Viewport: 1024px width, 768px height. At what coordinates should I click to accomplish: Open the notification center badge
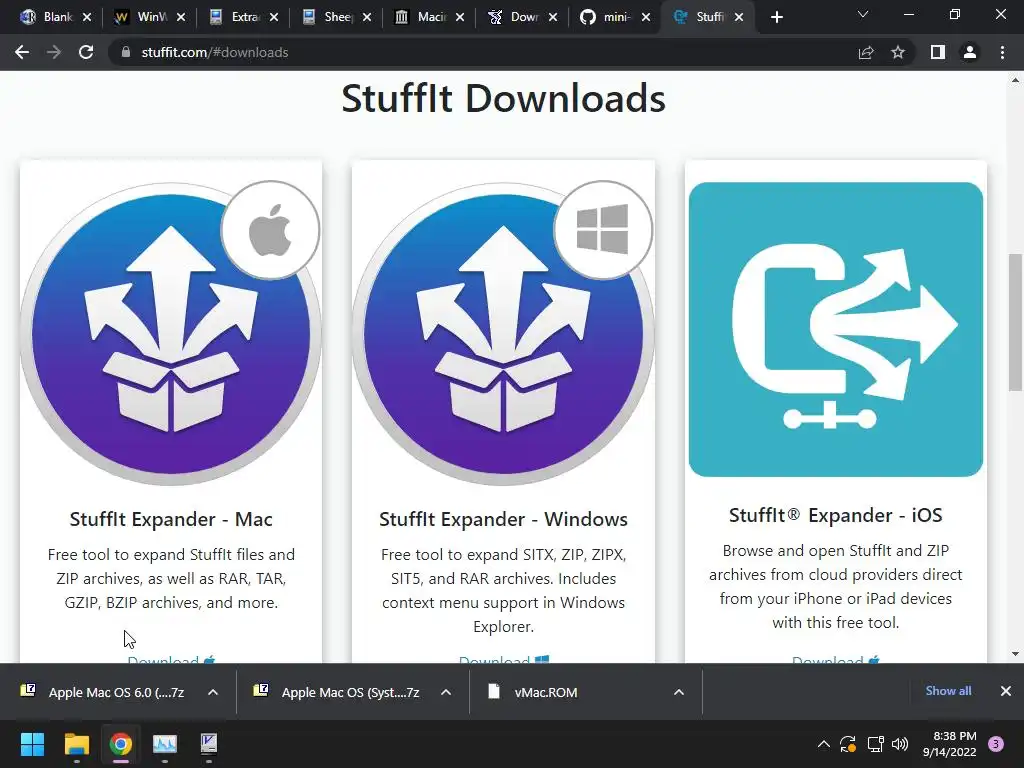(x=996, y=744)
